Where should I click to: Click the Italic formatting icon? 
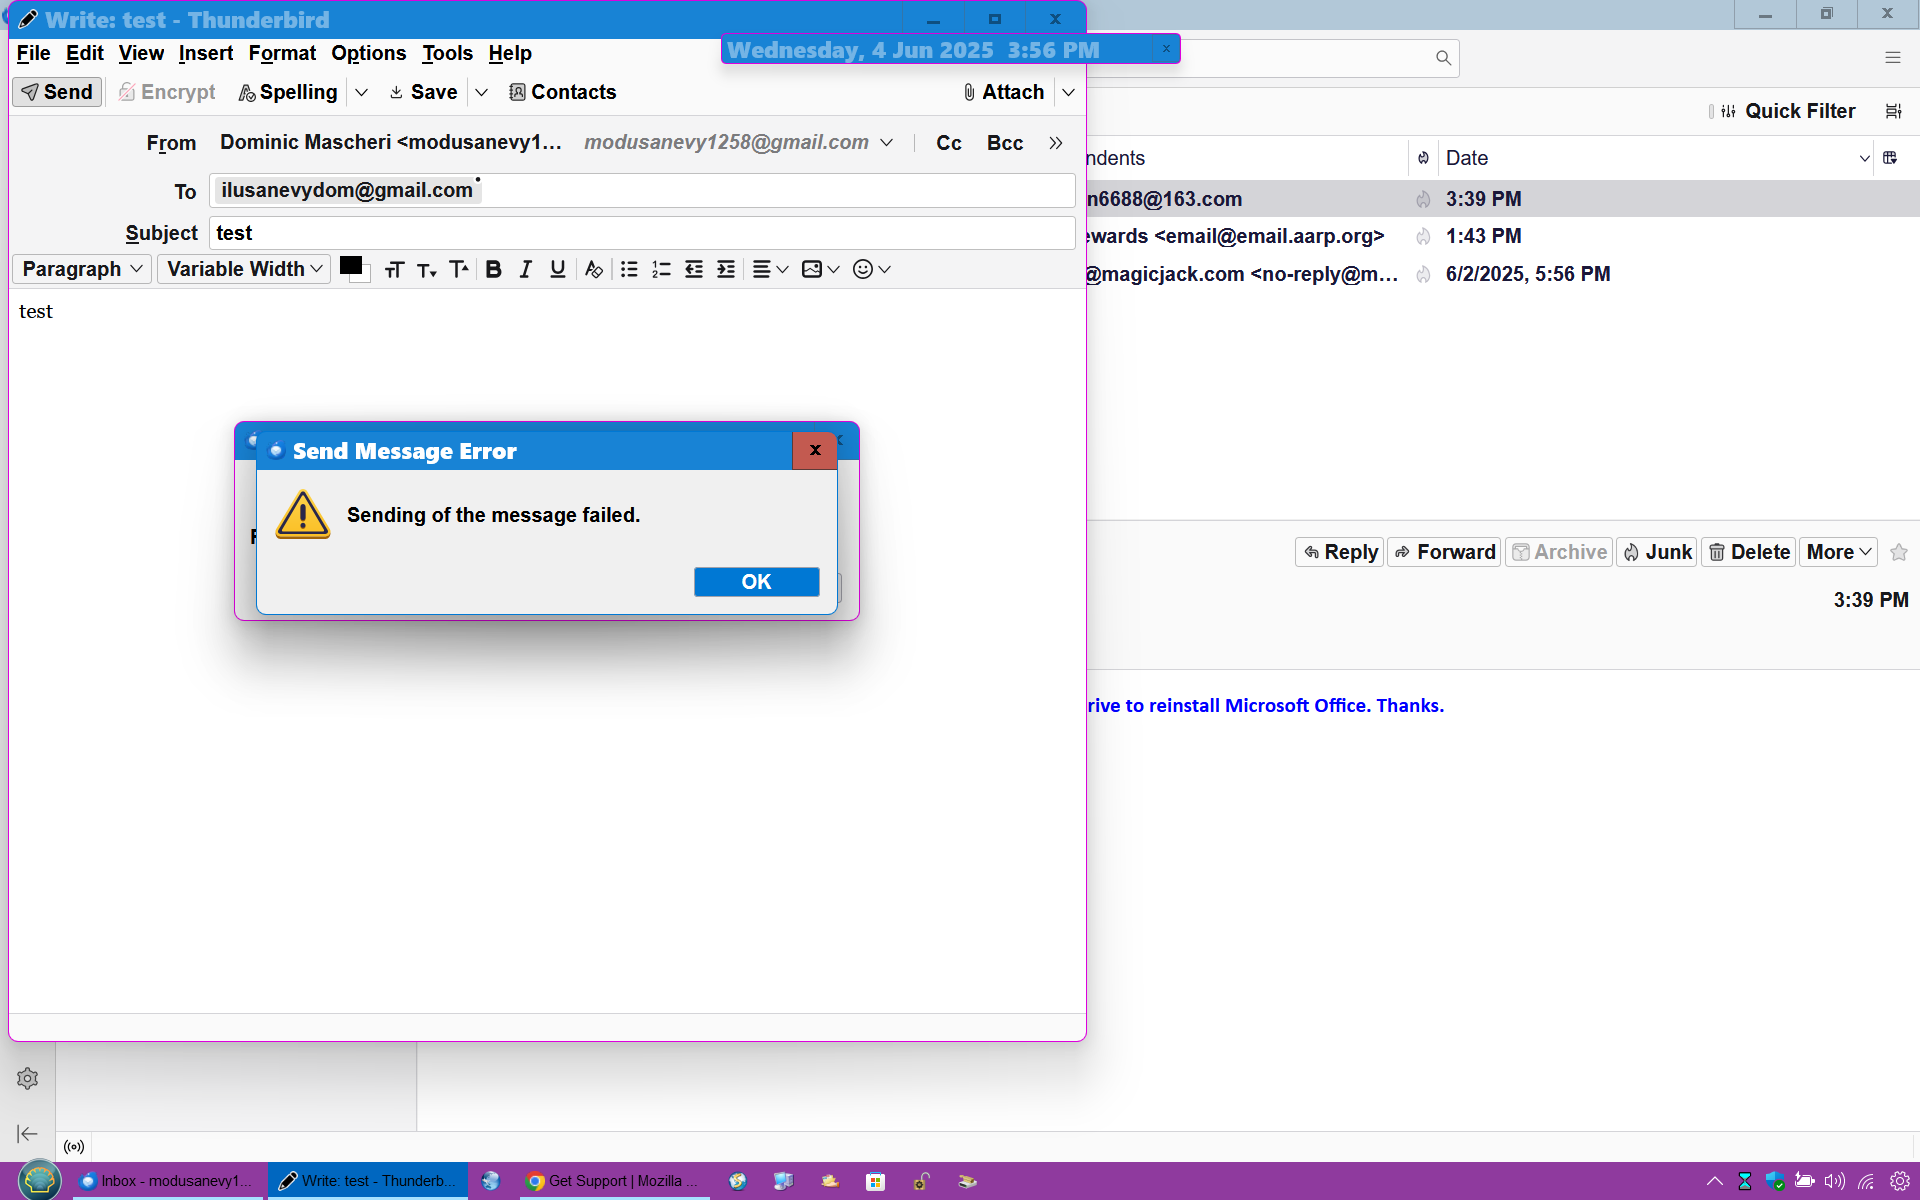[x=525, y=269]
